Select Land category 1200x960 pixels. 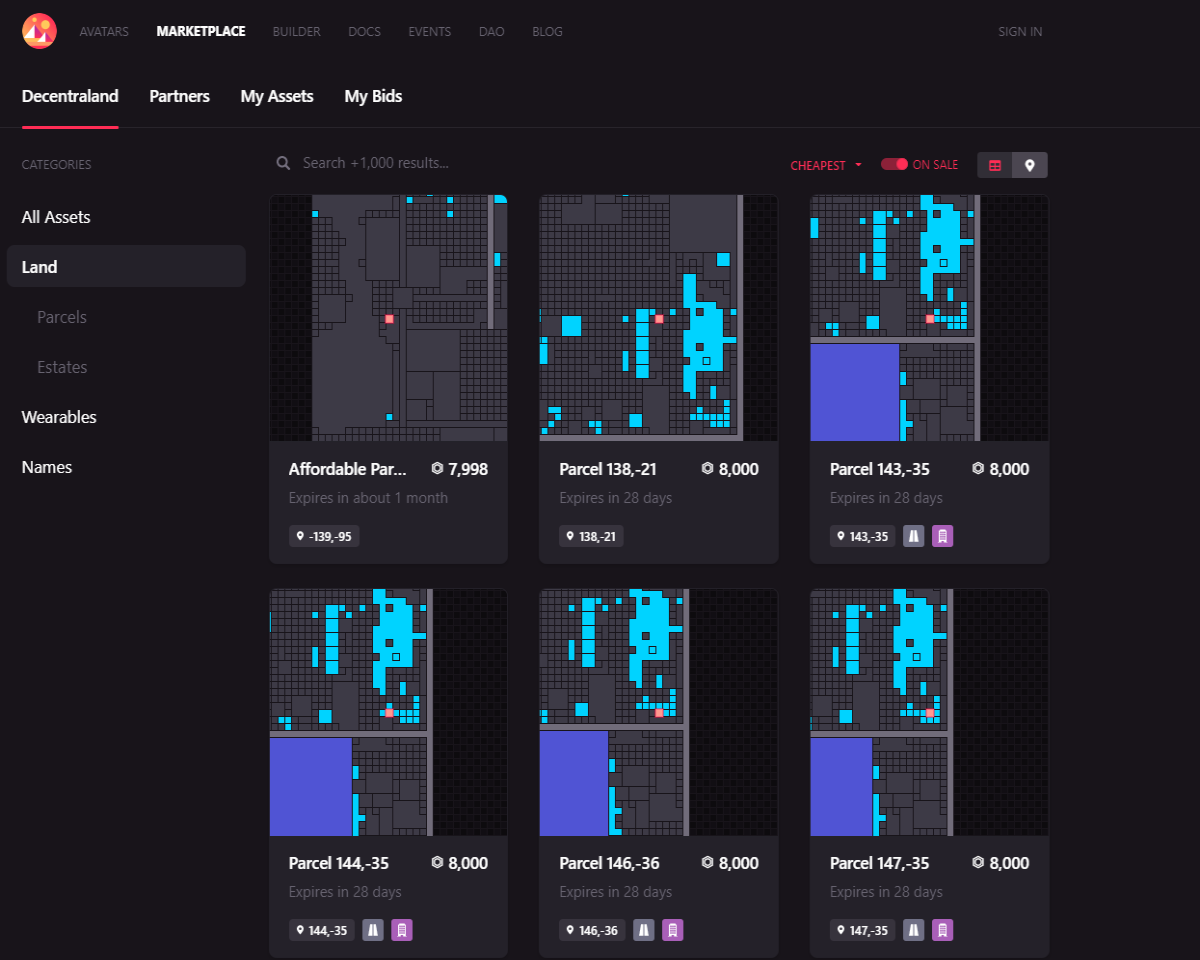[x=126, y=266]
